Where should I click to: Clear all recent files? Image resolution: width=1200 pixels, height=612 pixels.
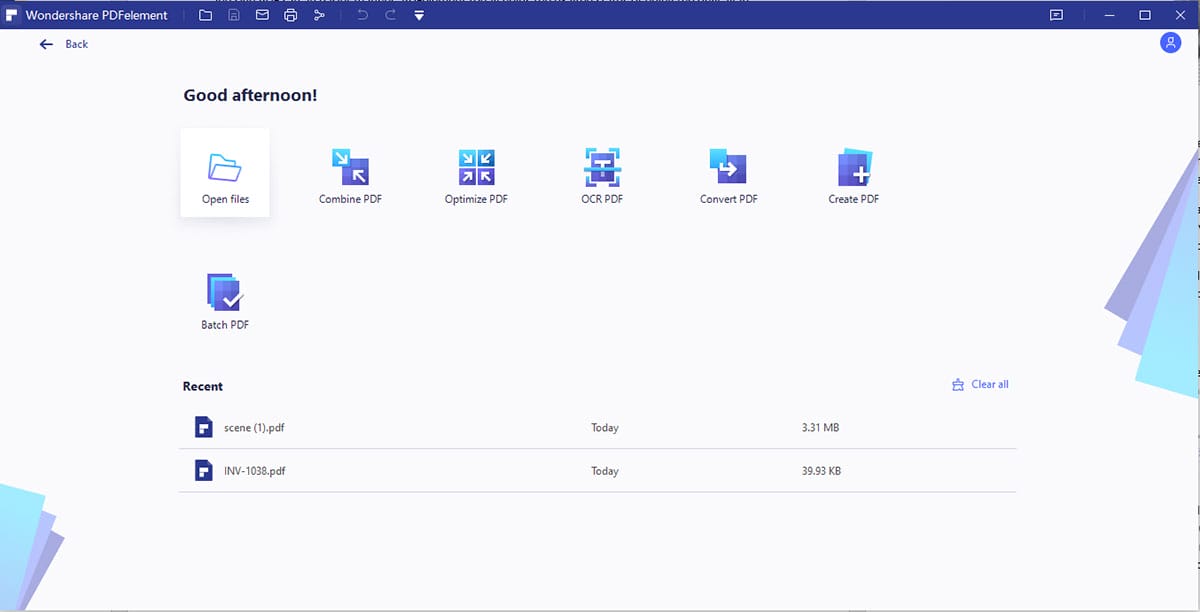click(980, 384)
